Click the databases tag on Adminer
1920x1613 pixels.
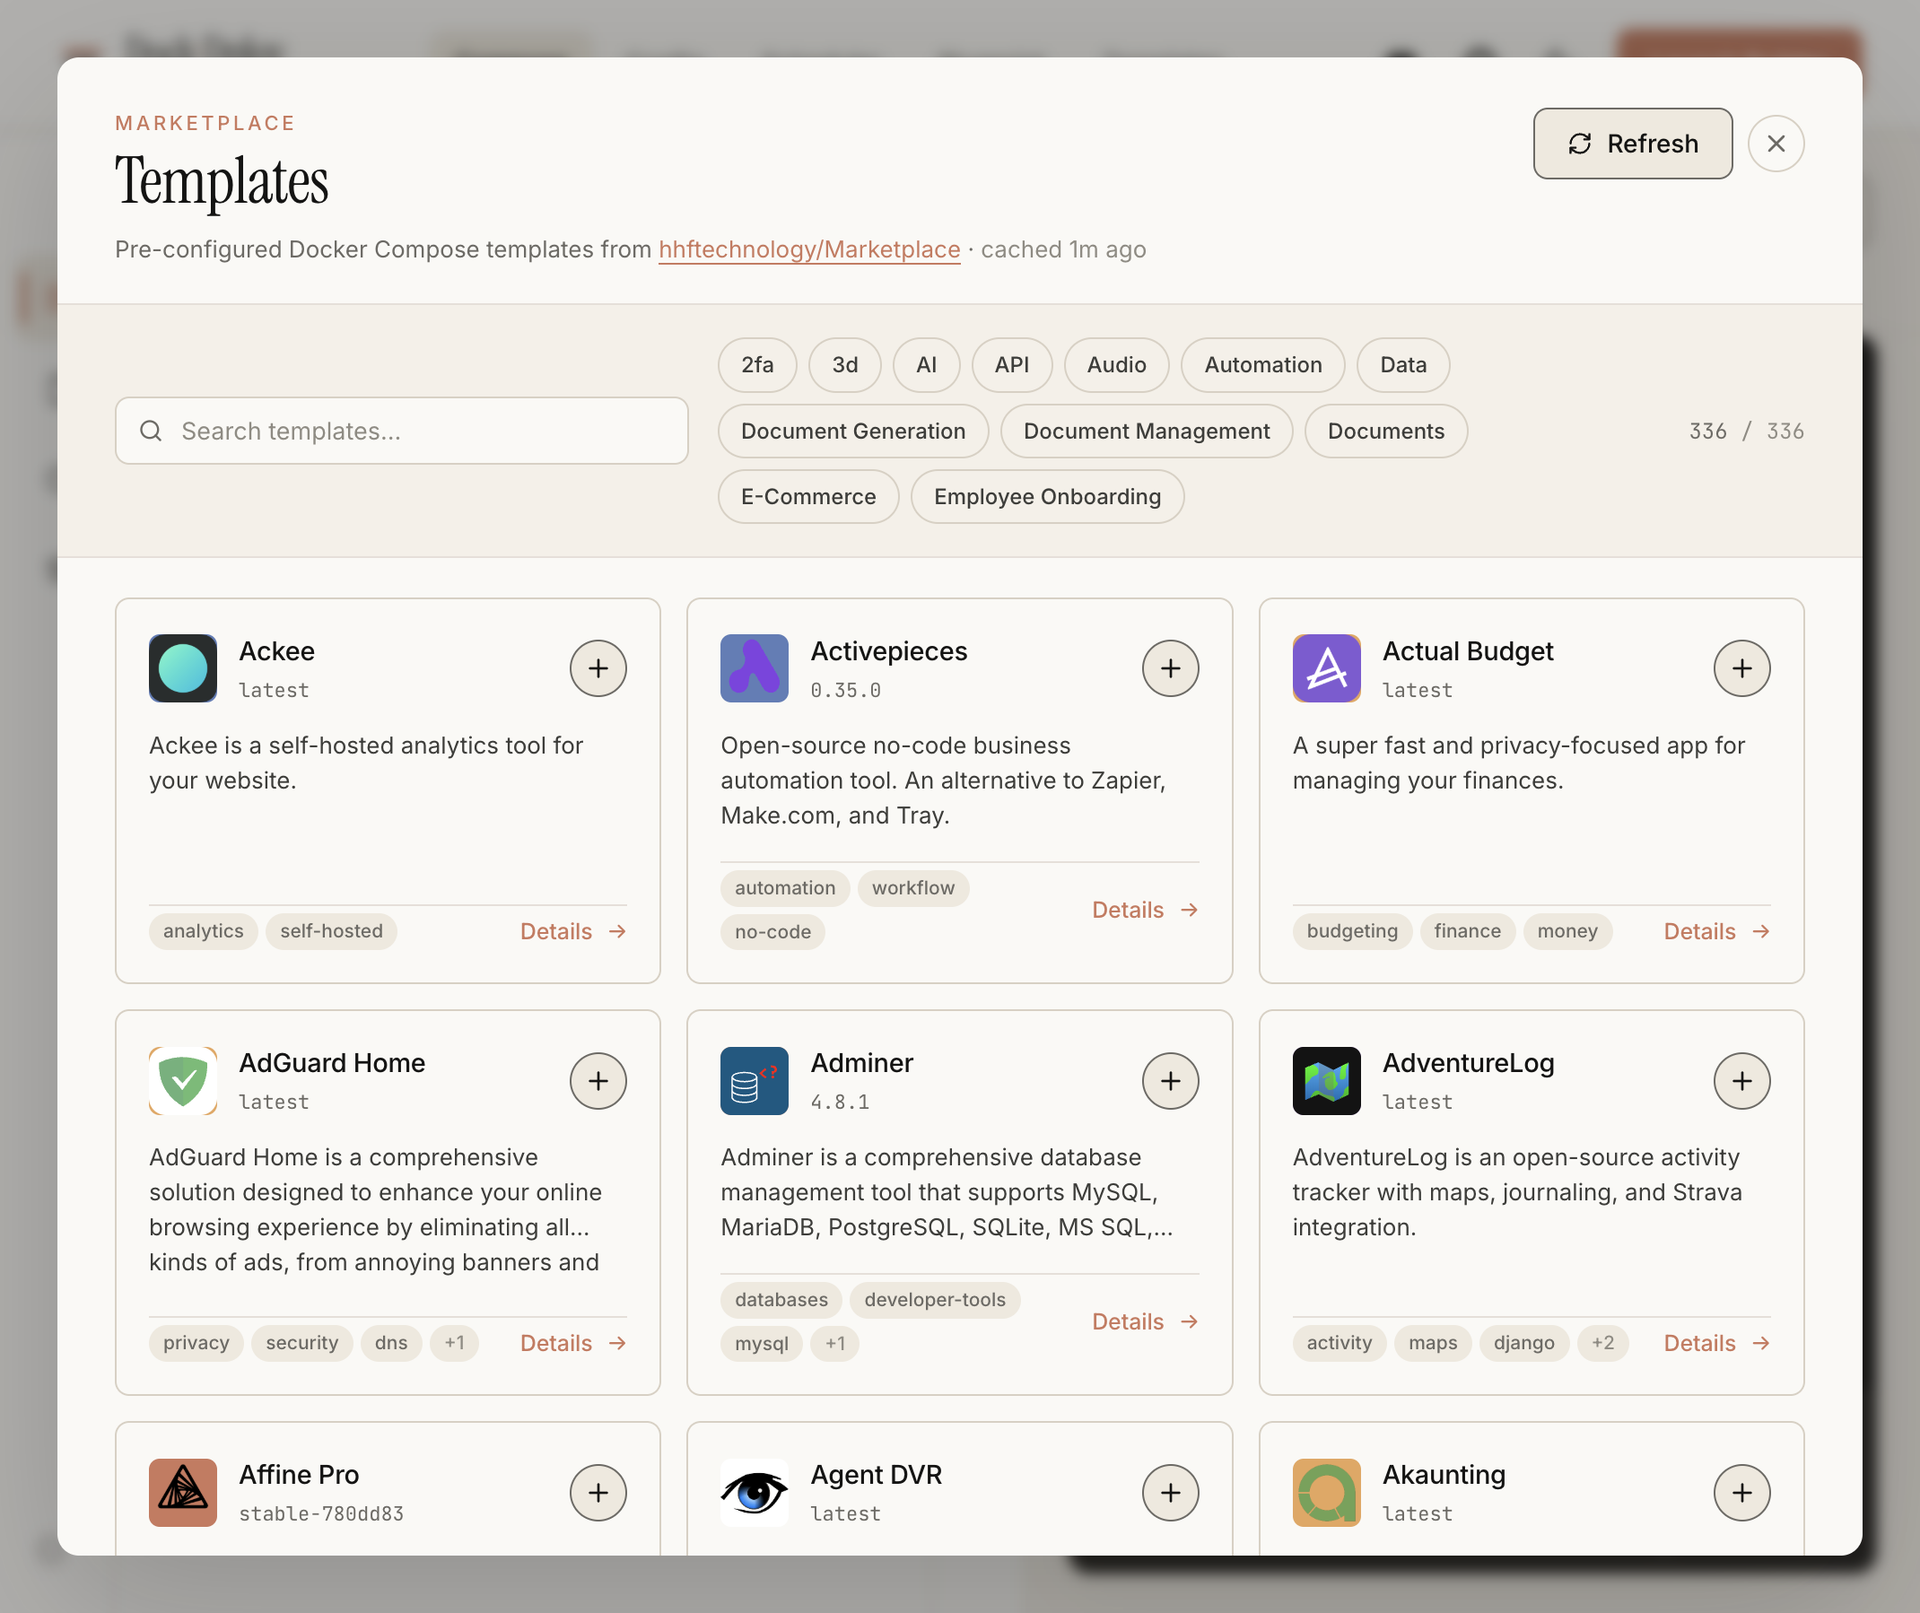[781, 1300]
